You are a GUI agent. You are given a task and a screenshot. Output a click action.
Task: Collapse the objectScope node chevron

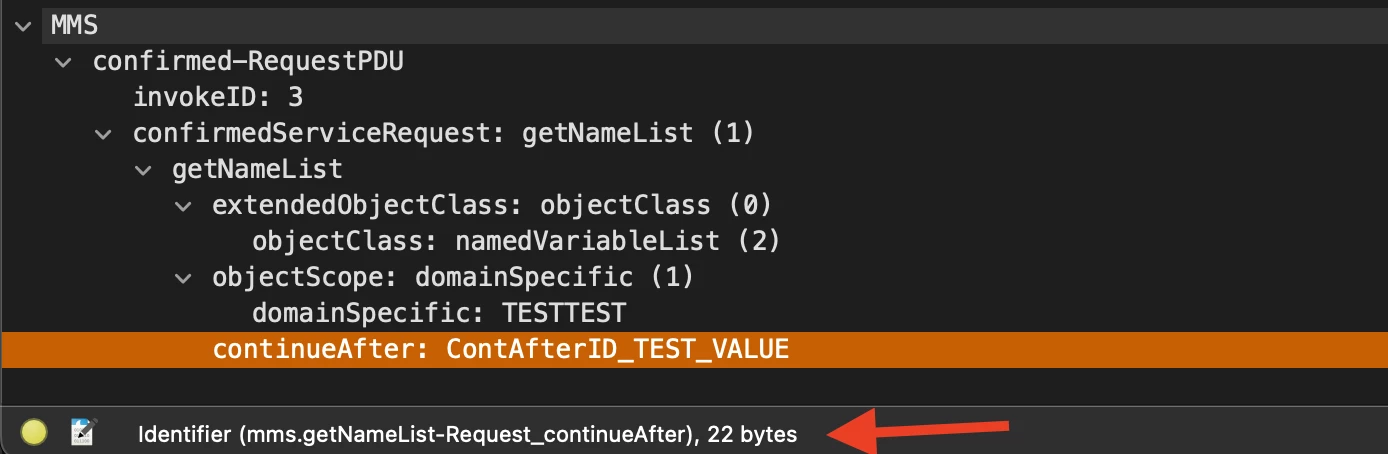183,277
